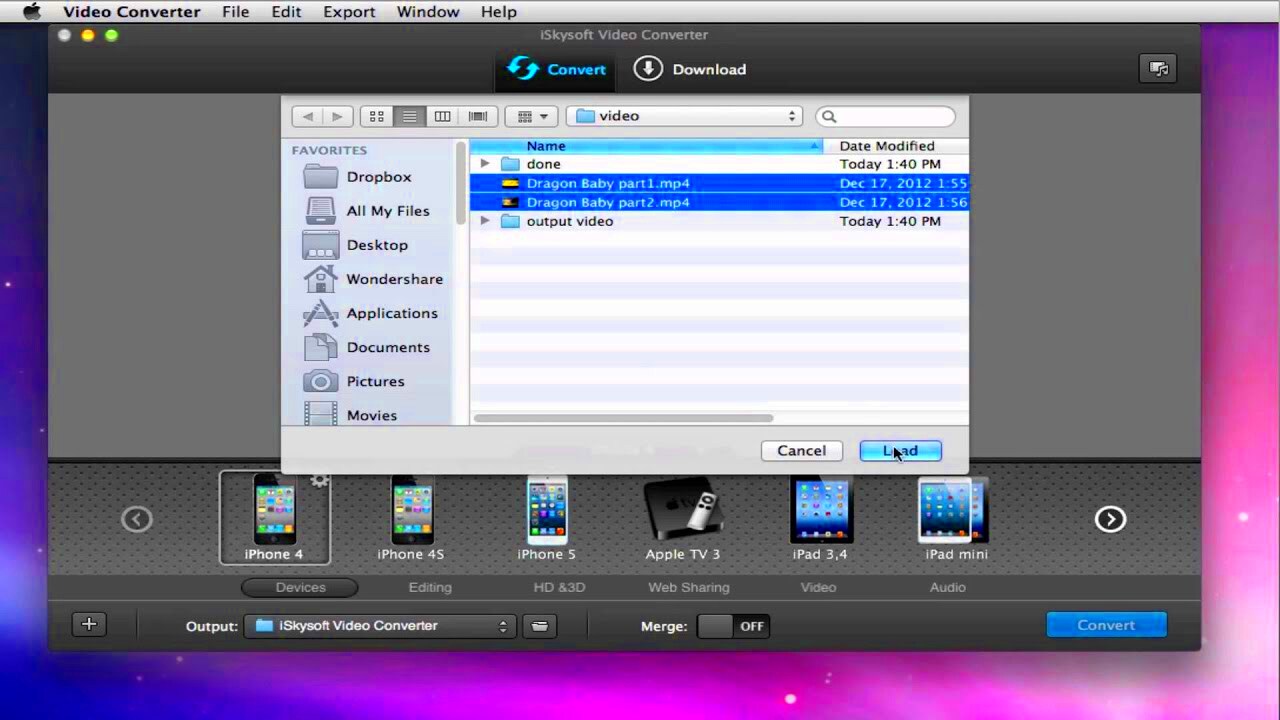The width and height of the screenshot is (1280, 720).
Task: Open the Apple menu
Action: [x=32, y=12]
